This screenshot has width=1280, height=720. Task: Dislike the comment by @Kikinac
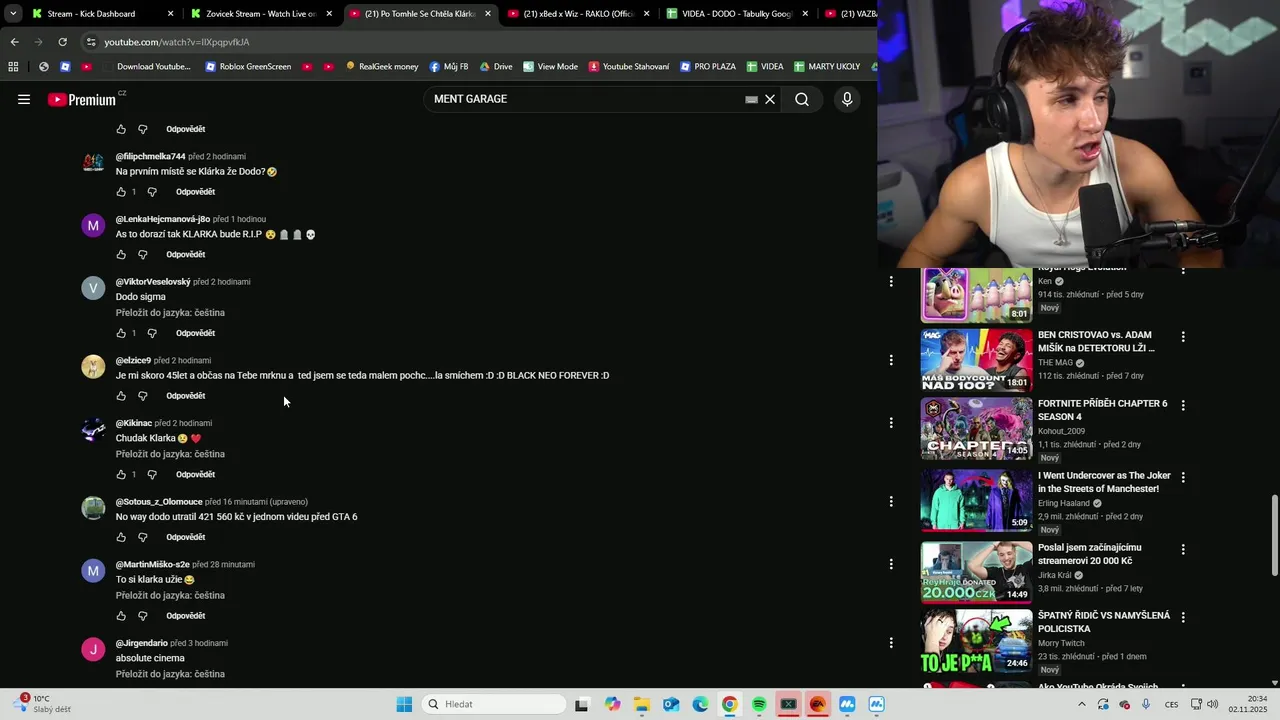coord(152,475)
